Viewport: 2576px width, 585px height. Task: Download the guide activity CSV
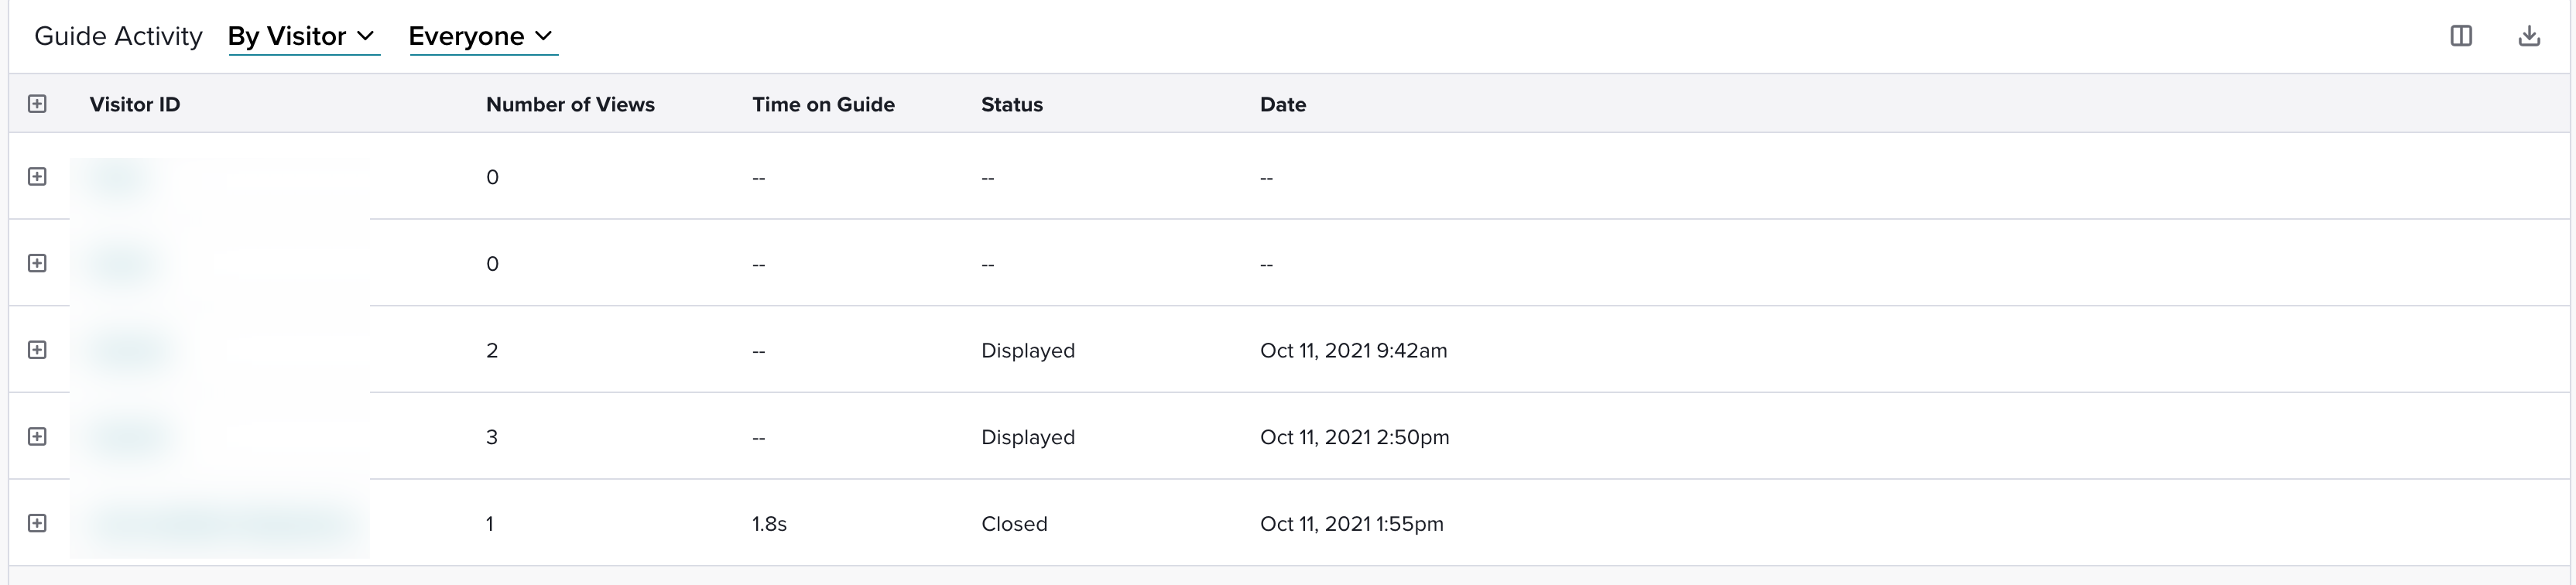point(2529,36)
